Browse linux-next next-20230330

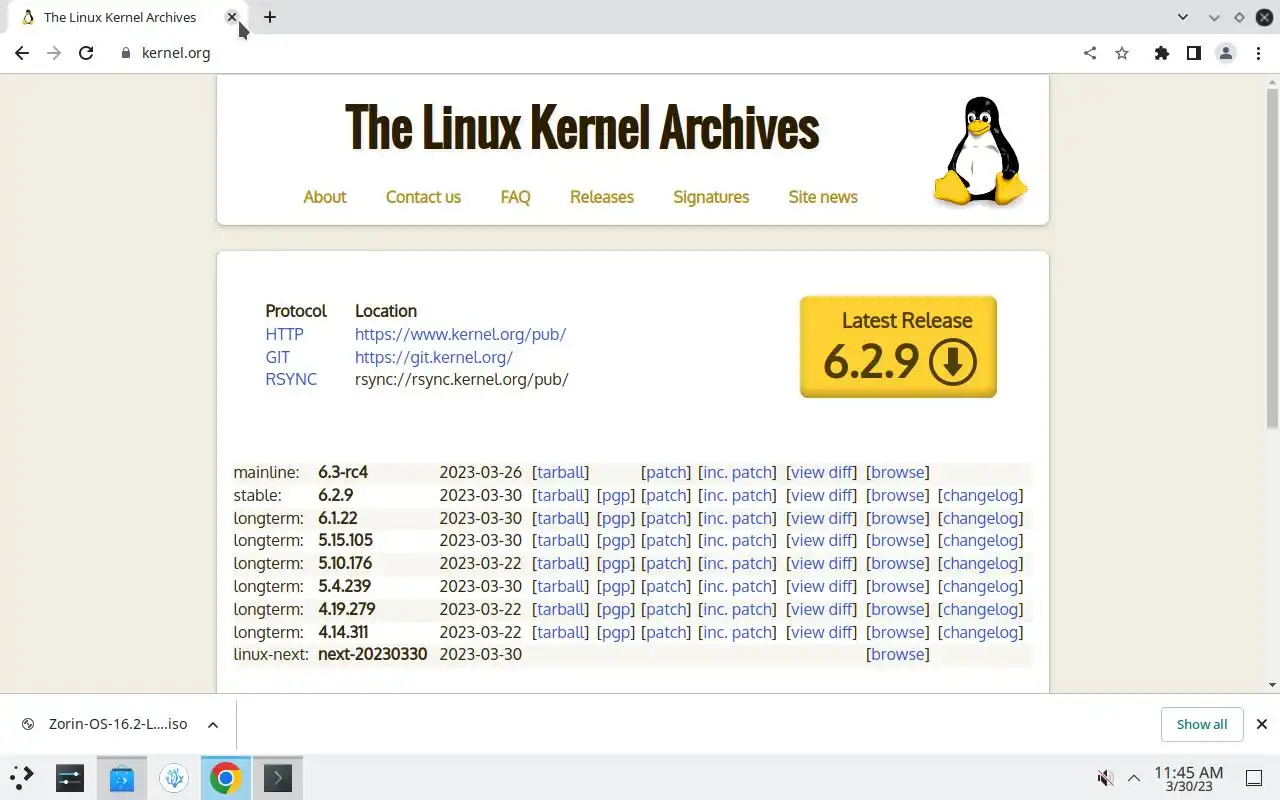pyautogui.click(x=897, y=654)
